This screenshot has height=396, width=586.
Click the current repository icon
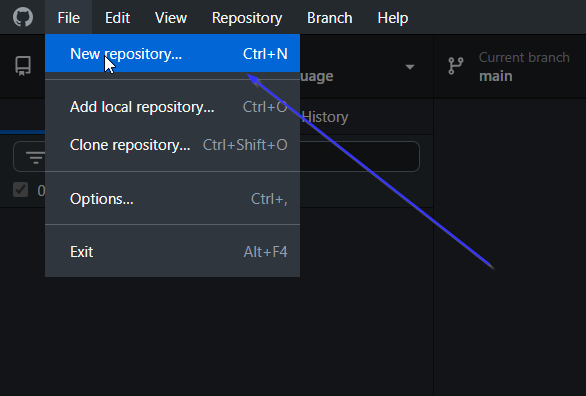click(x=23, y=66)
